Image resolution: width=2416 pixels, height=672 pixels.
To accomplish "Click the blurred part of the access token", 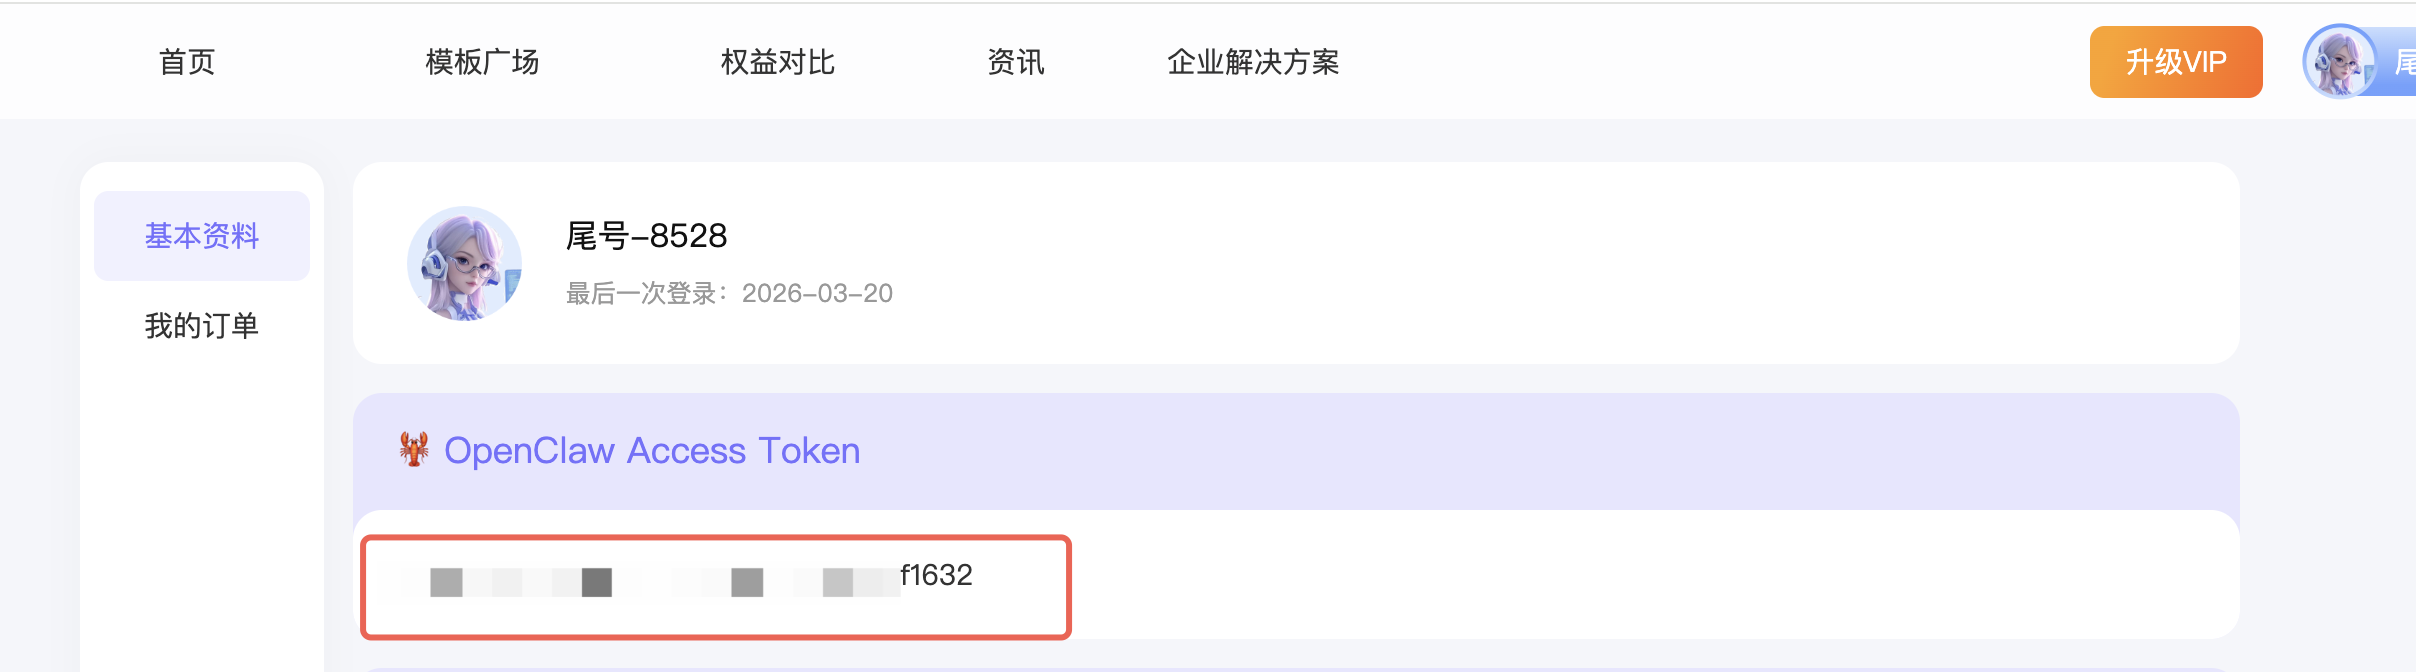I will (650, 581).
